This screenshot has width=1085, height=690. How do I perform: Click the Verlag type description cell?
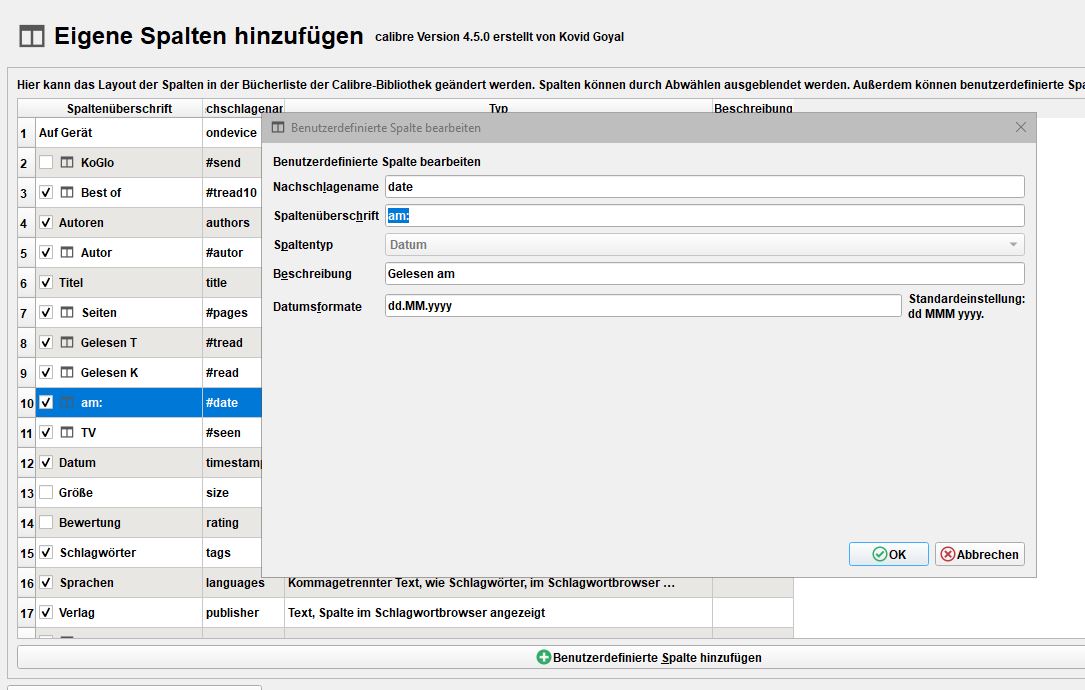coord(498,612)
